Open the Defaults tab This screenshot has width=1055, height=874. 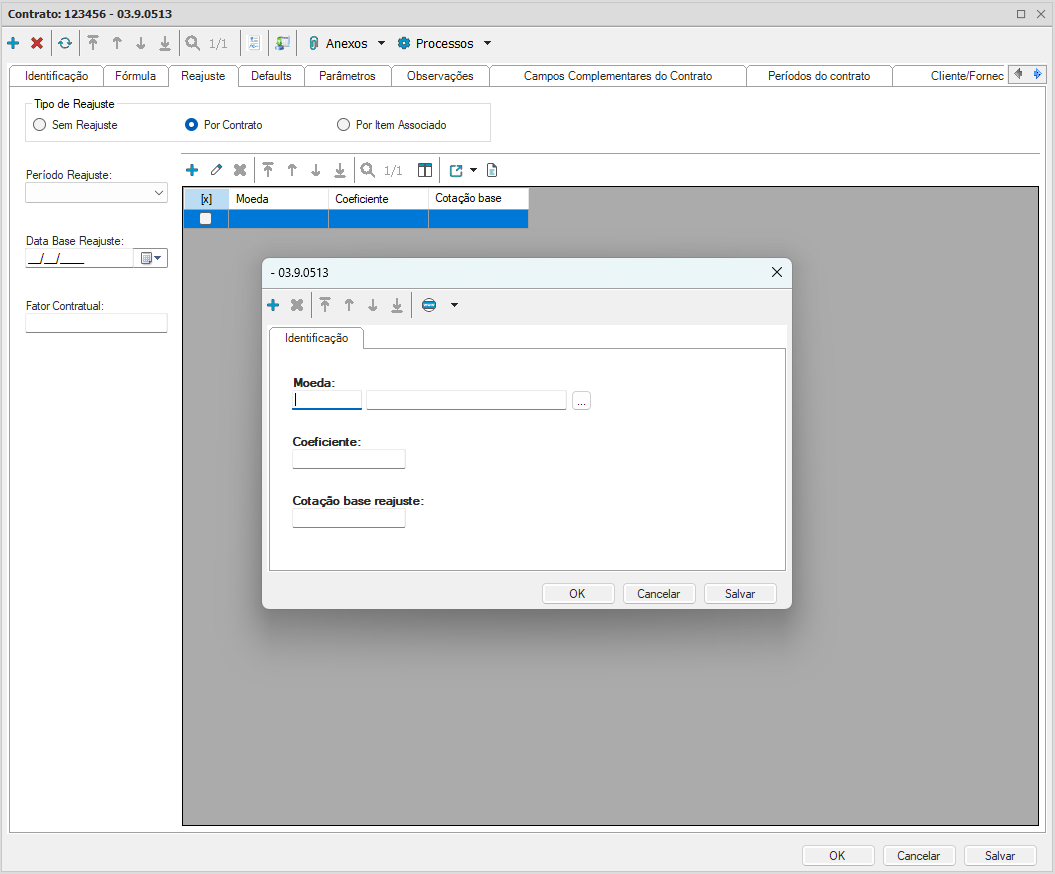pos(271,76)
